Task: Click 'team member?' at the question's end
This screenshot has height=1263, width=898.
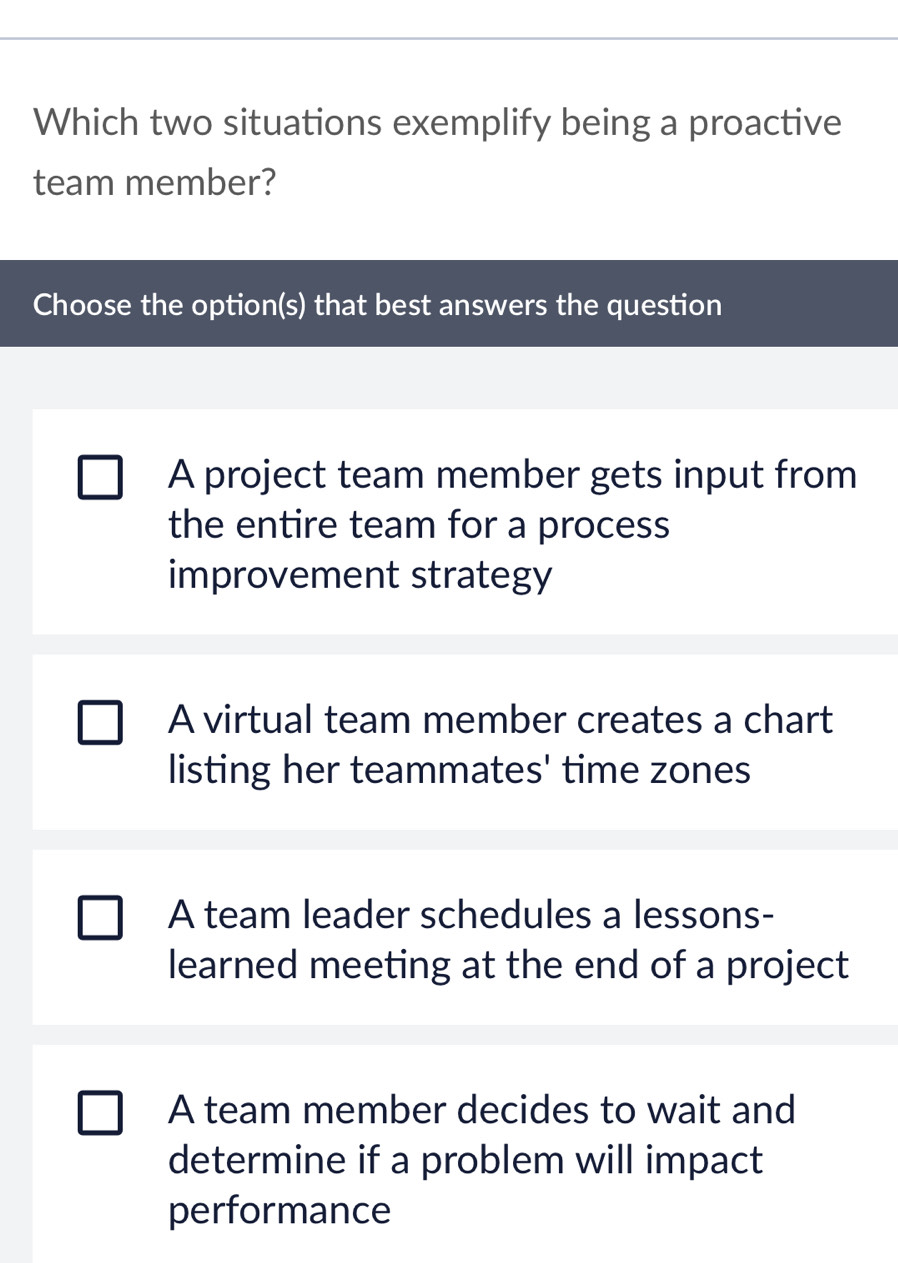Action: pyautogui.click(x=154, y=183)
